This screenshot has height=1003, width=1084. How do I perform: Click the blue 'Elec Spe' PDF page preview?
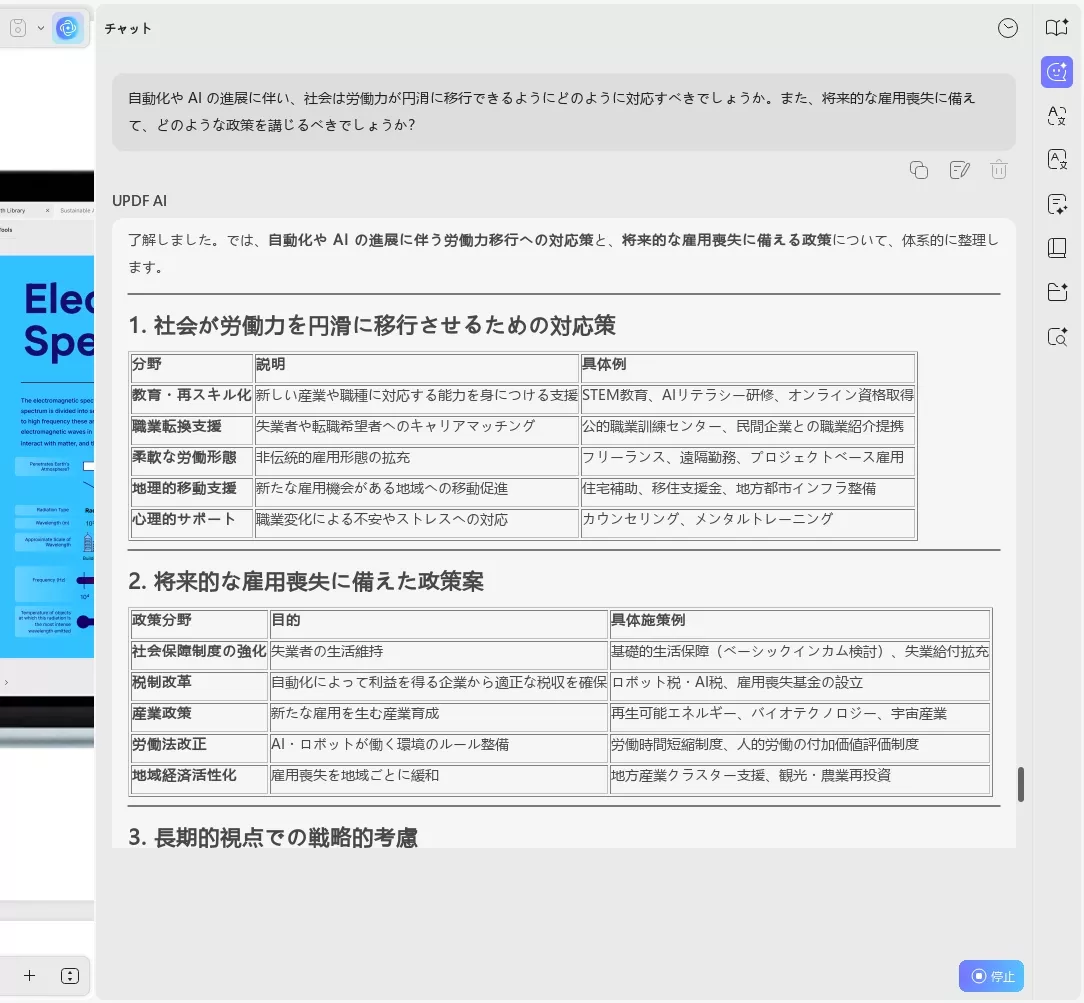[47, 456]
